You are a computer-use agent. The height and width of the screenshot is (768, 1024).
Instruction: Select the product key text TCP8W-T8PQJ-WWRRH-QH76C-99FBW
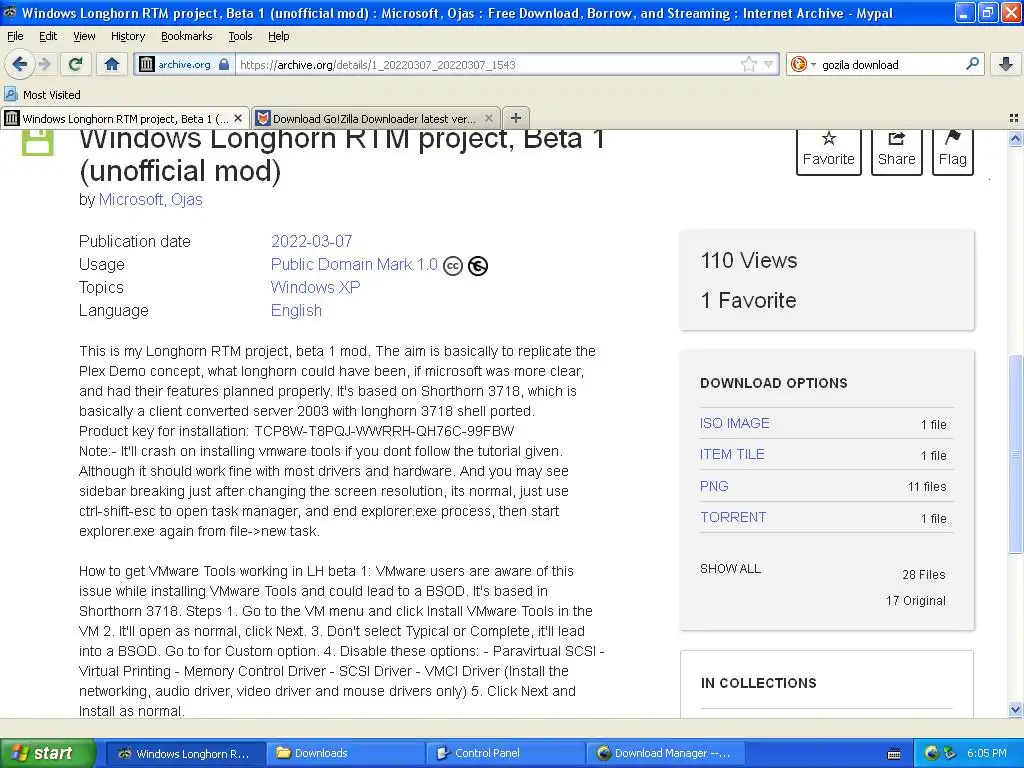tap(384, 431)
